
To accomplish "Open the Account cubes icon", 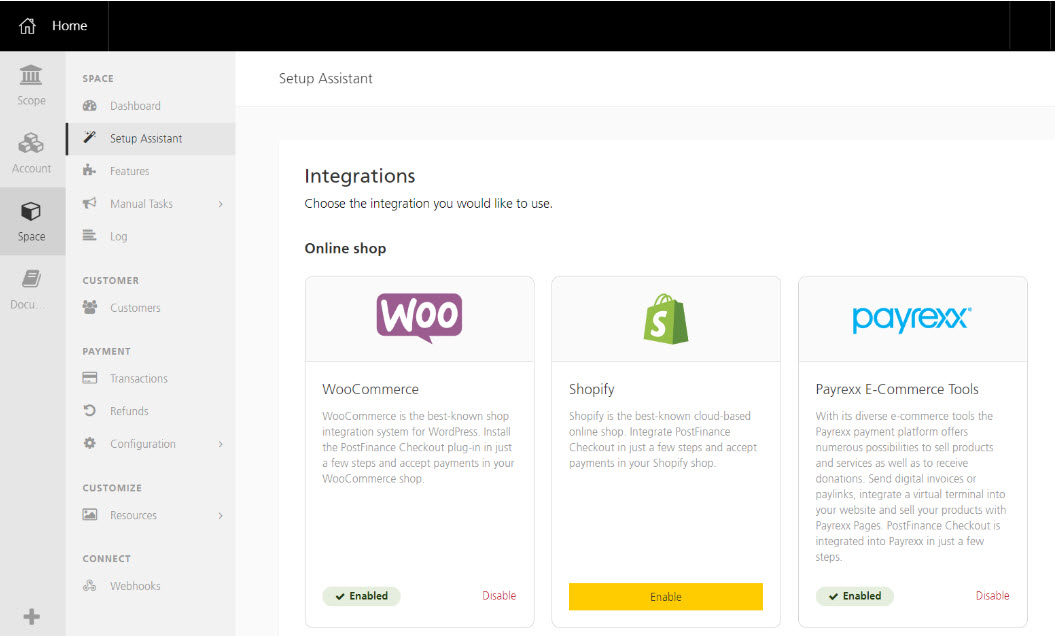I will point(31,143).
